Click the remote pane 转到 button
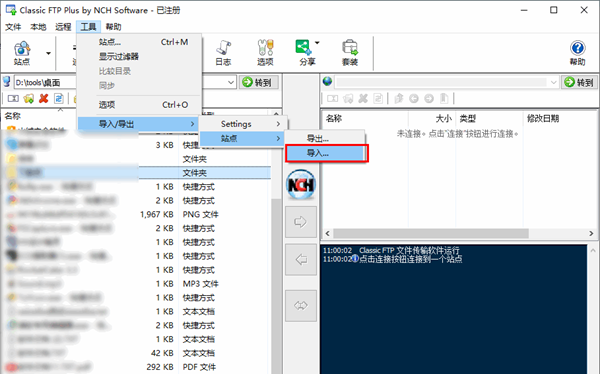Viewport: 600px width, 374px height. click(x=579, y=82)
